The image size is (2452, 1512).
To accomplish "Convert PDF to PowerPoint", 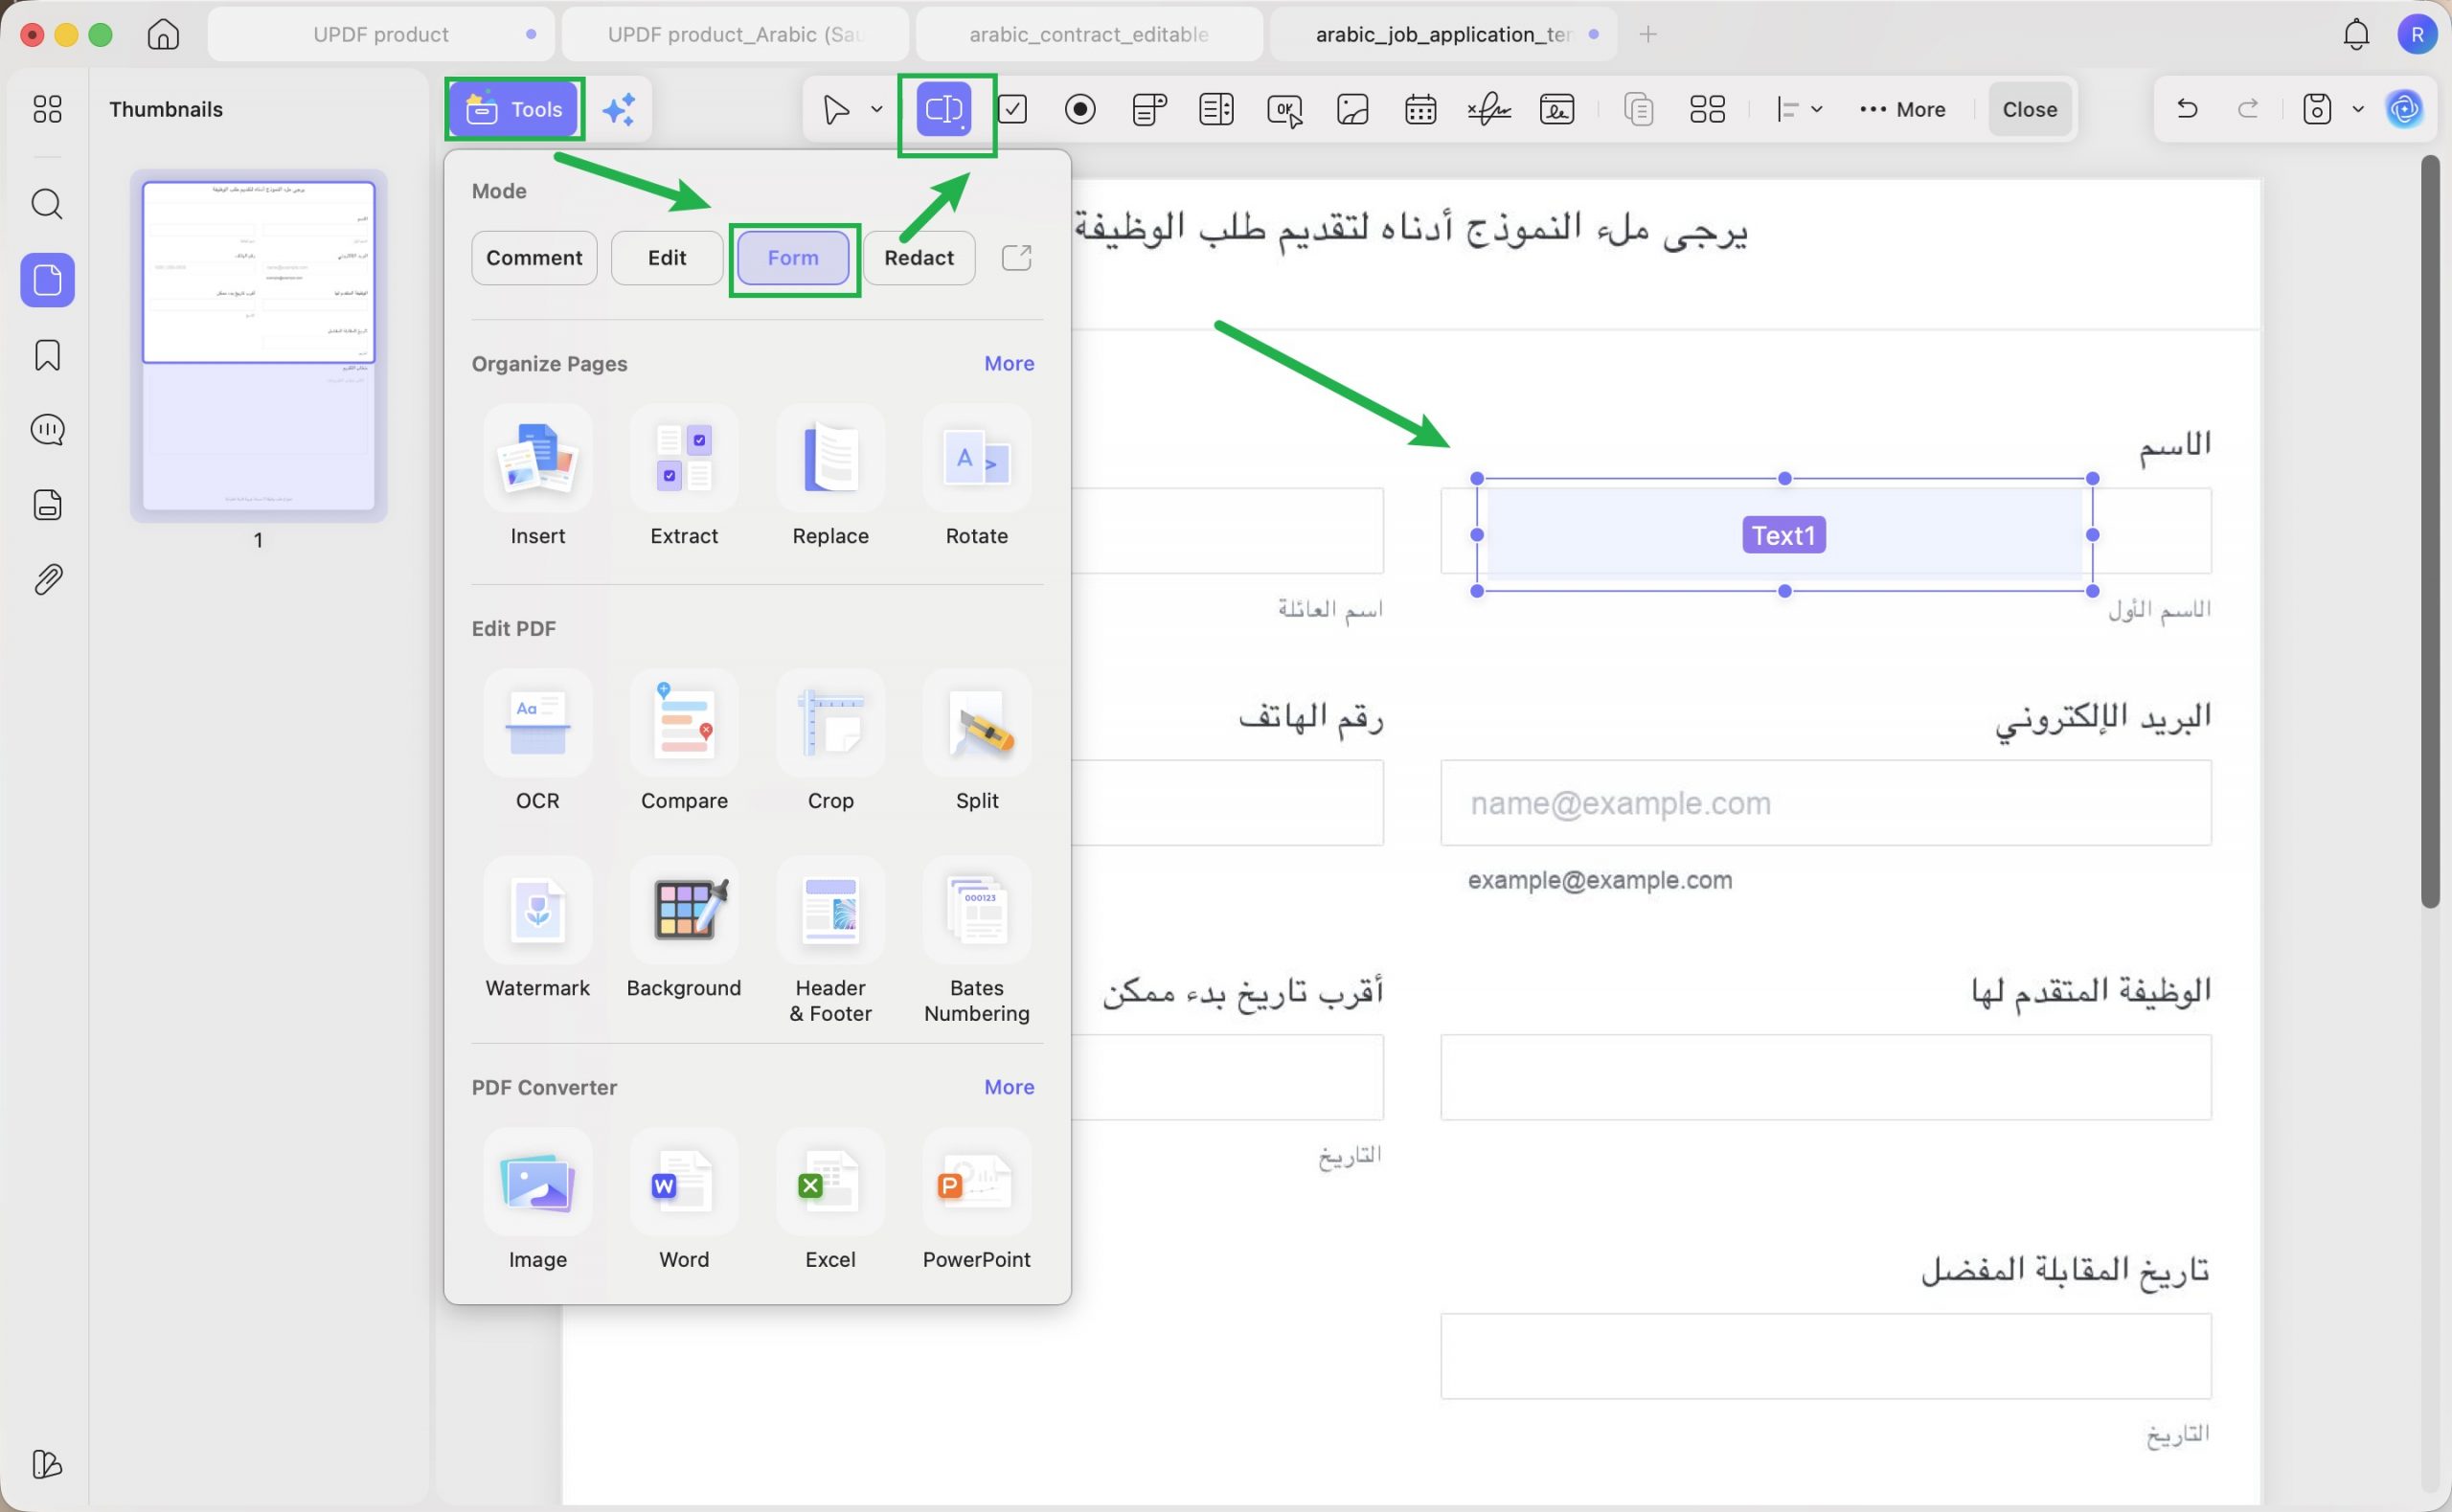I will [977, 1201].
